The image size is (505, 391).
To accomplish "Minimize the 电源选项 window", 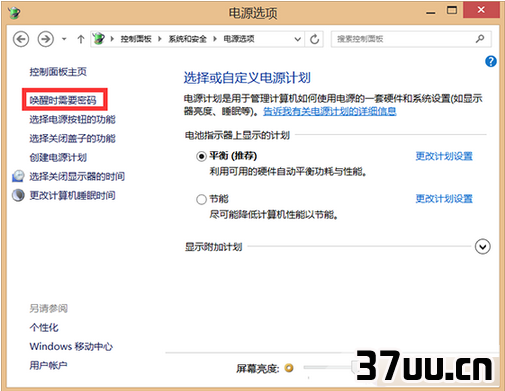I will [431, 12].
